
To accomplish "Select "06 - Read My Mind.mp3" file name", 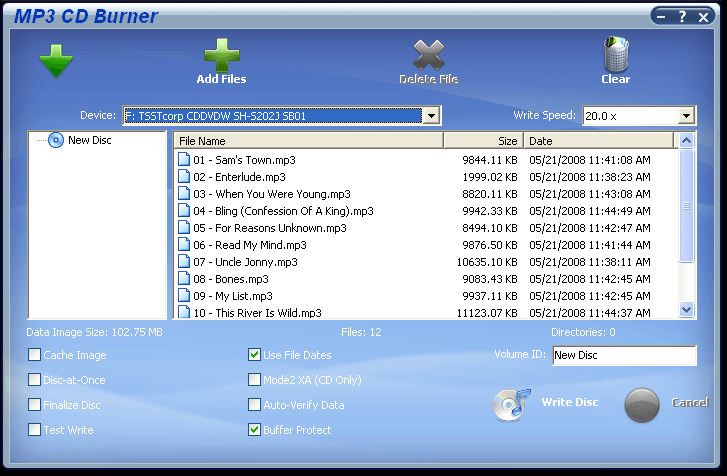I will [x=250, y=245].
